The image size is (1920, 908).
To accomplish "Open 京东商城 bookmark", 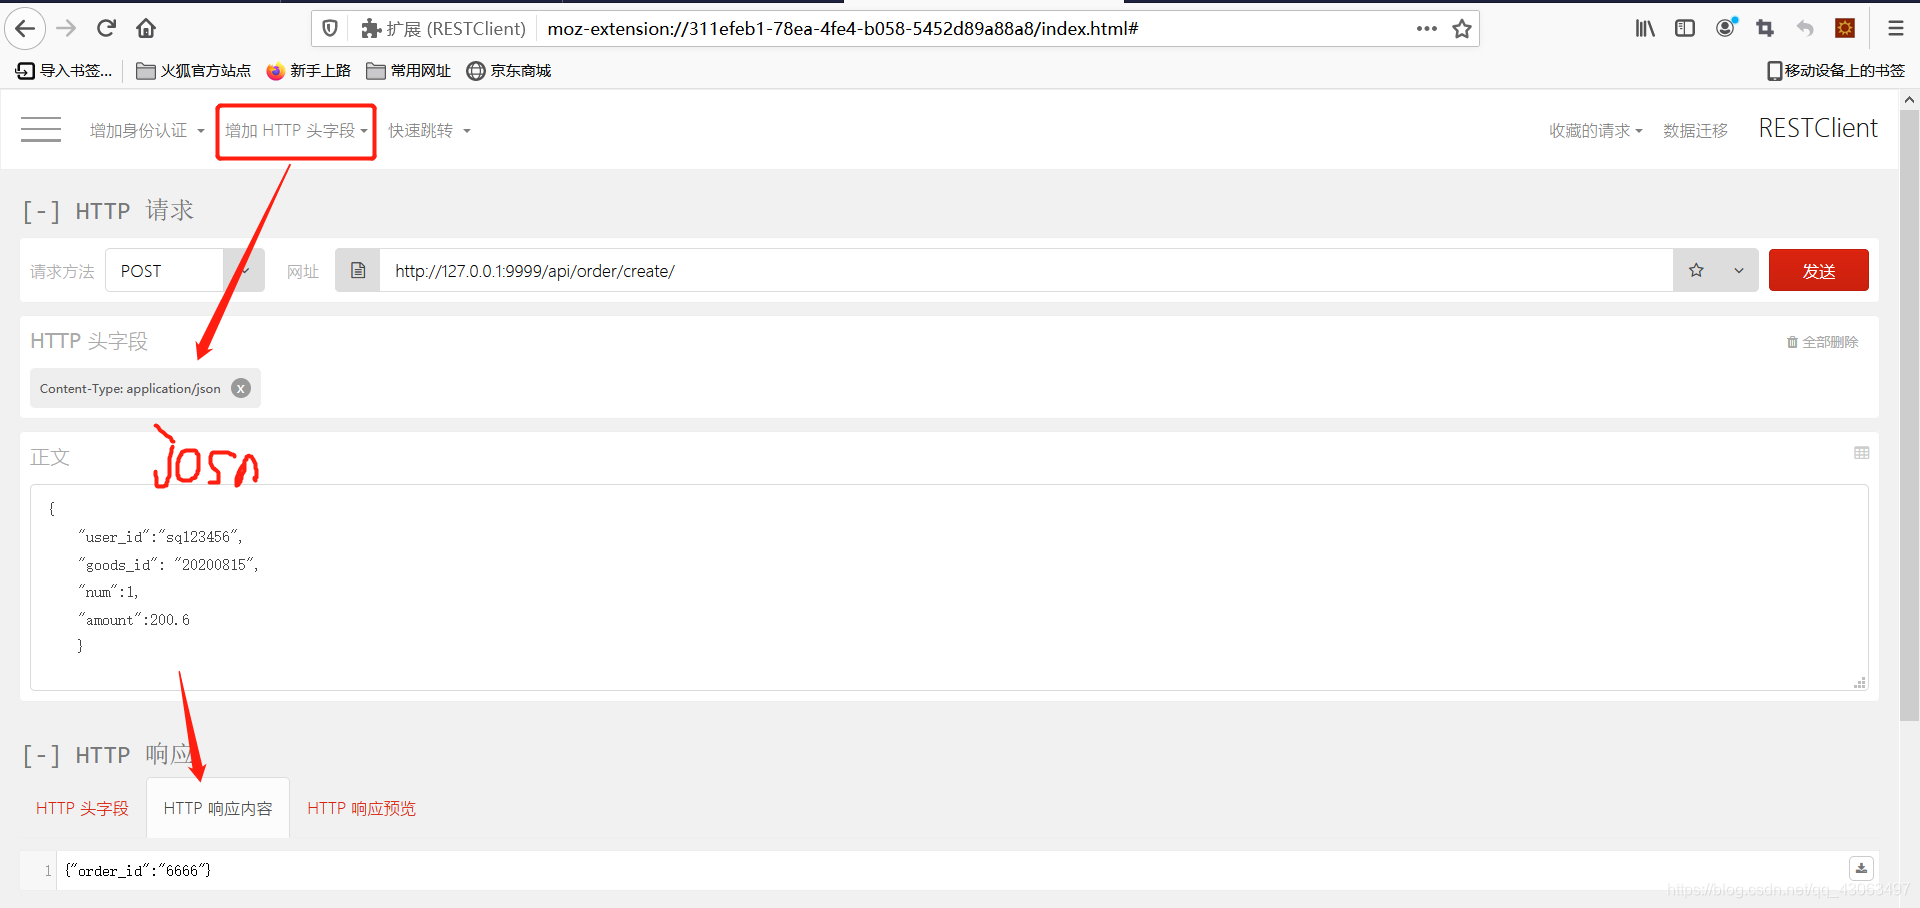I will pos(509,70).
